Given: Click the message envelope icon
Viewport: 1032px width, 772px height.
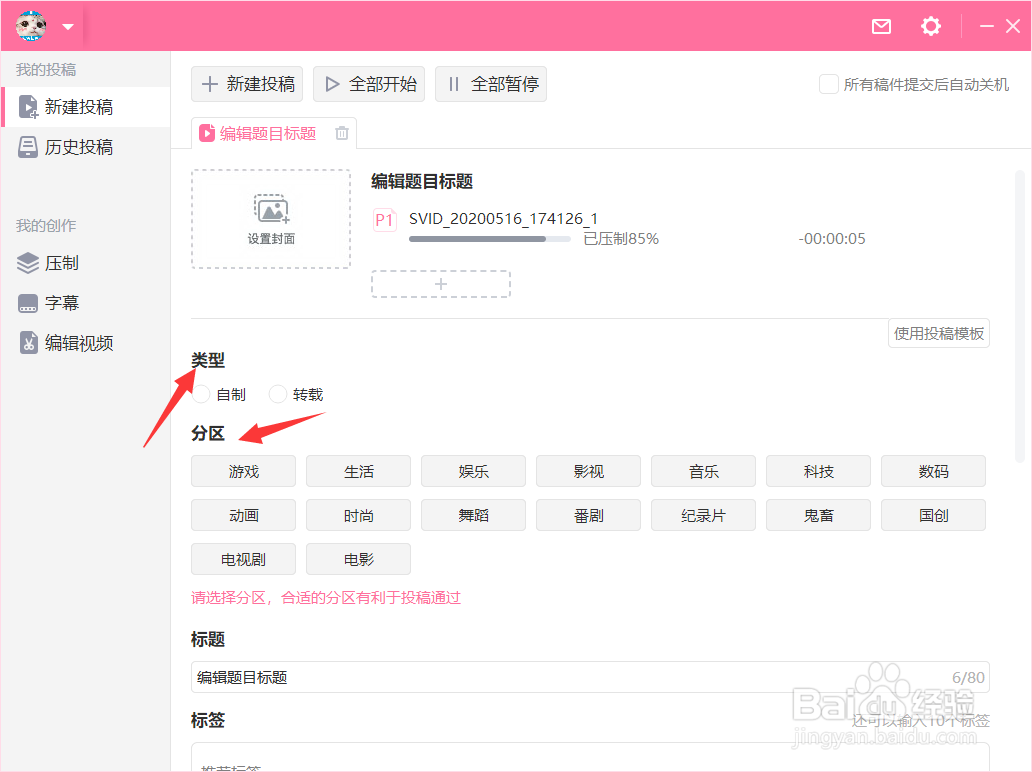Looking at the screenshot, I should coord(881,27).
